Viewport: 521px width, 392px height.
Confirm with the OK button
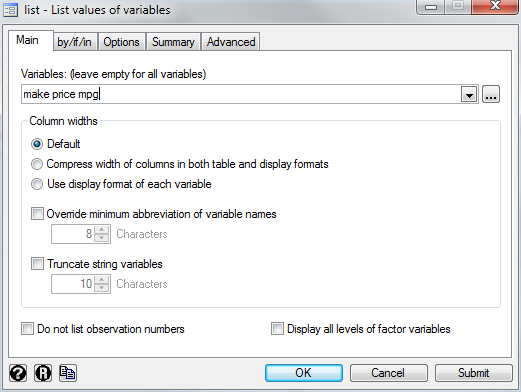pyautogui.click(x=304, y=373)
